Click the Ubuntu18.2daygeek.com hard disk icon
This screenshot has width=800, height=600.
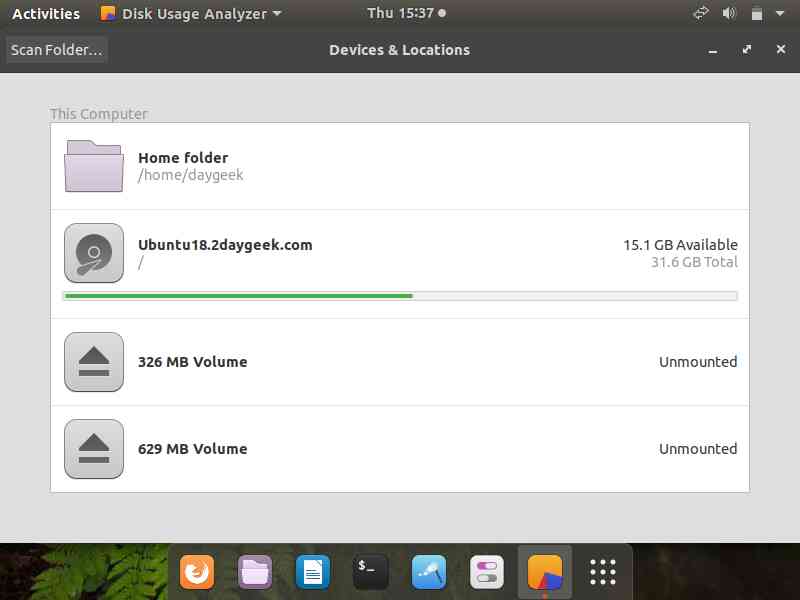94,253
